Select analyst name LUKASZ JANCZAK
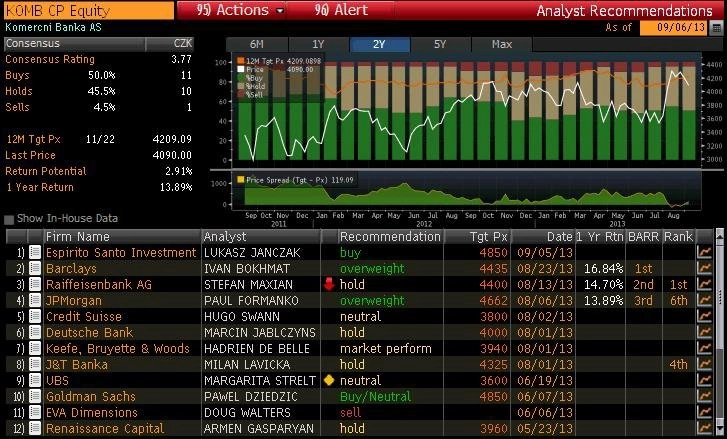Viewport: 727px width, 439px height. 252,253
